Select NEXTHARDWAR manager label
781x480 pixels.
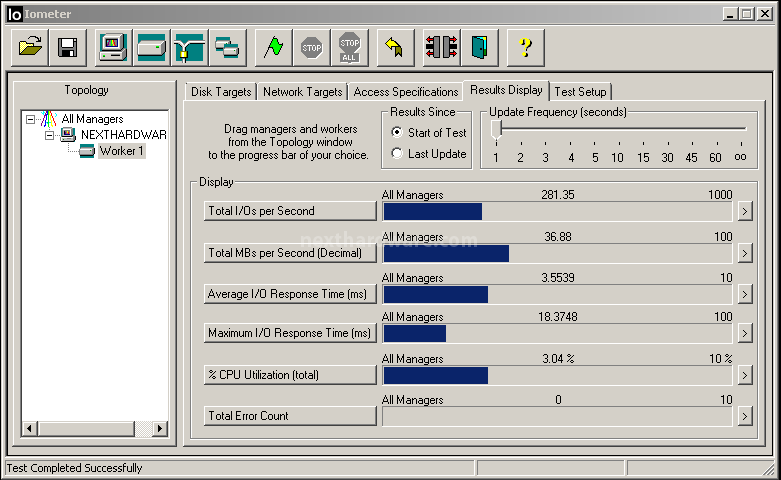pyautogui.click(x=124, y=134)
